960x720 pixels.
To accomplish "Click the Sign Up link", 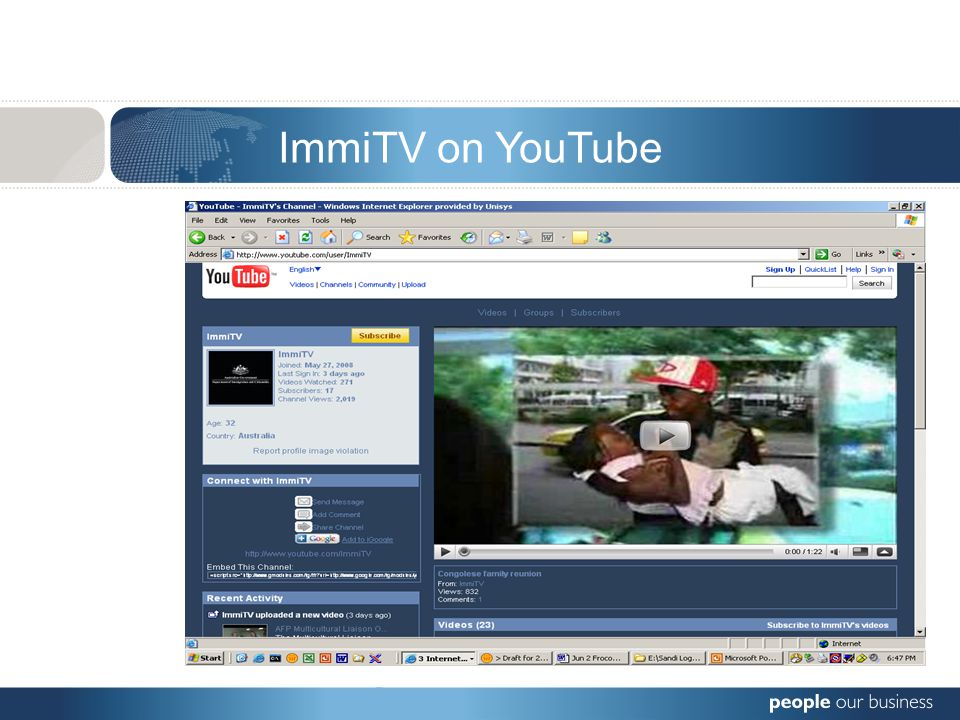I will [780, 269].
